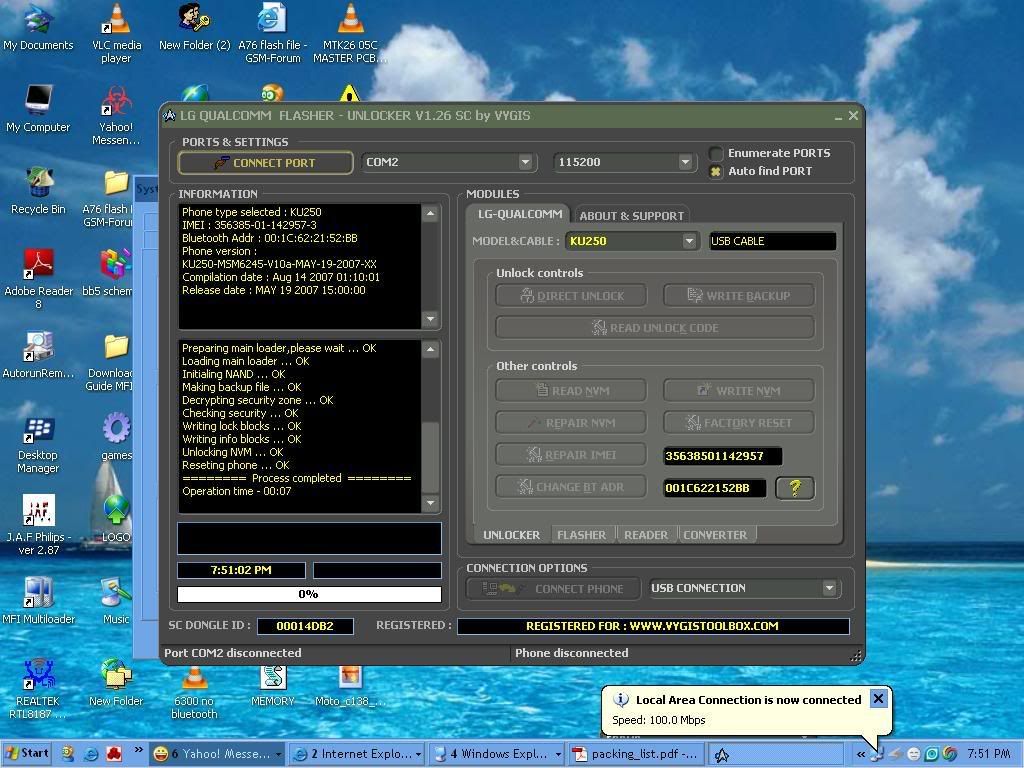Expand quick launch overflow chevron
Image resolution: width=1024 pixels, height=768 pixels.
(138, 750)
